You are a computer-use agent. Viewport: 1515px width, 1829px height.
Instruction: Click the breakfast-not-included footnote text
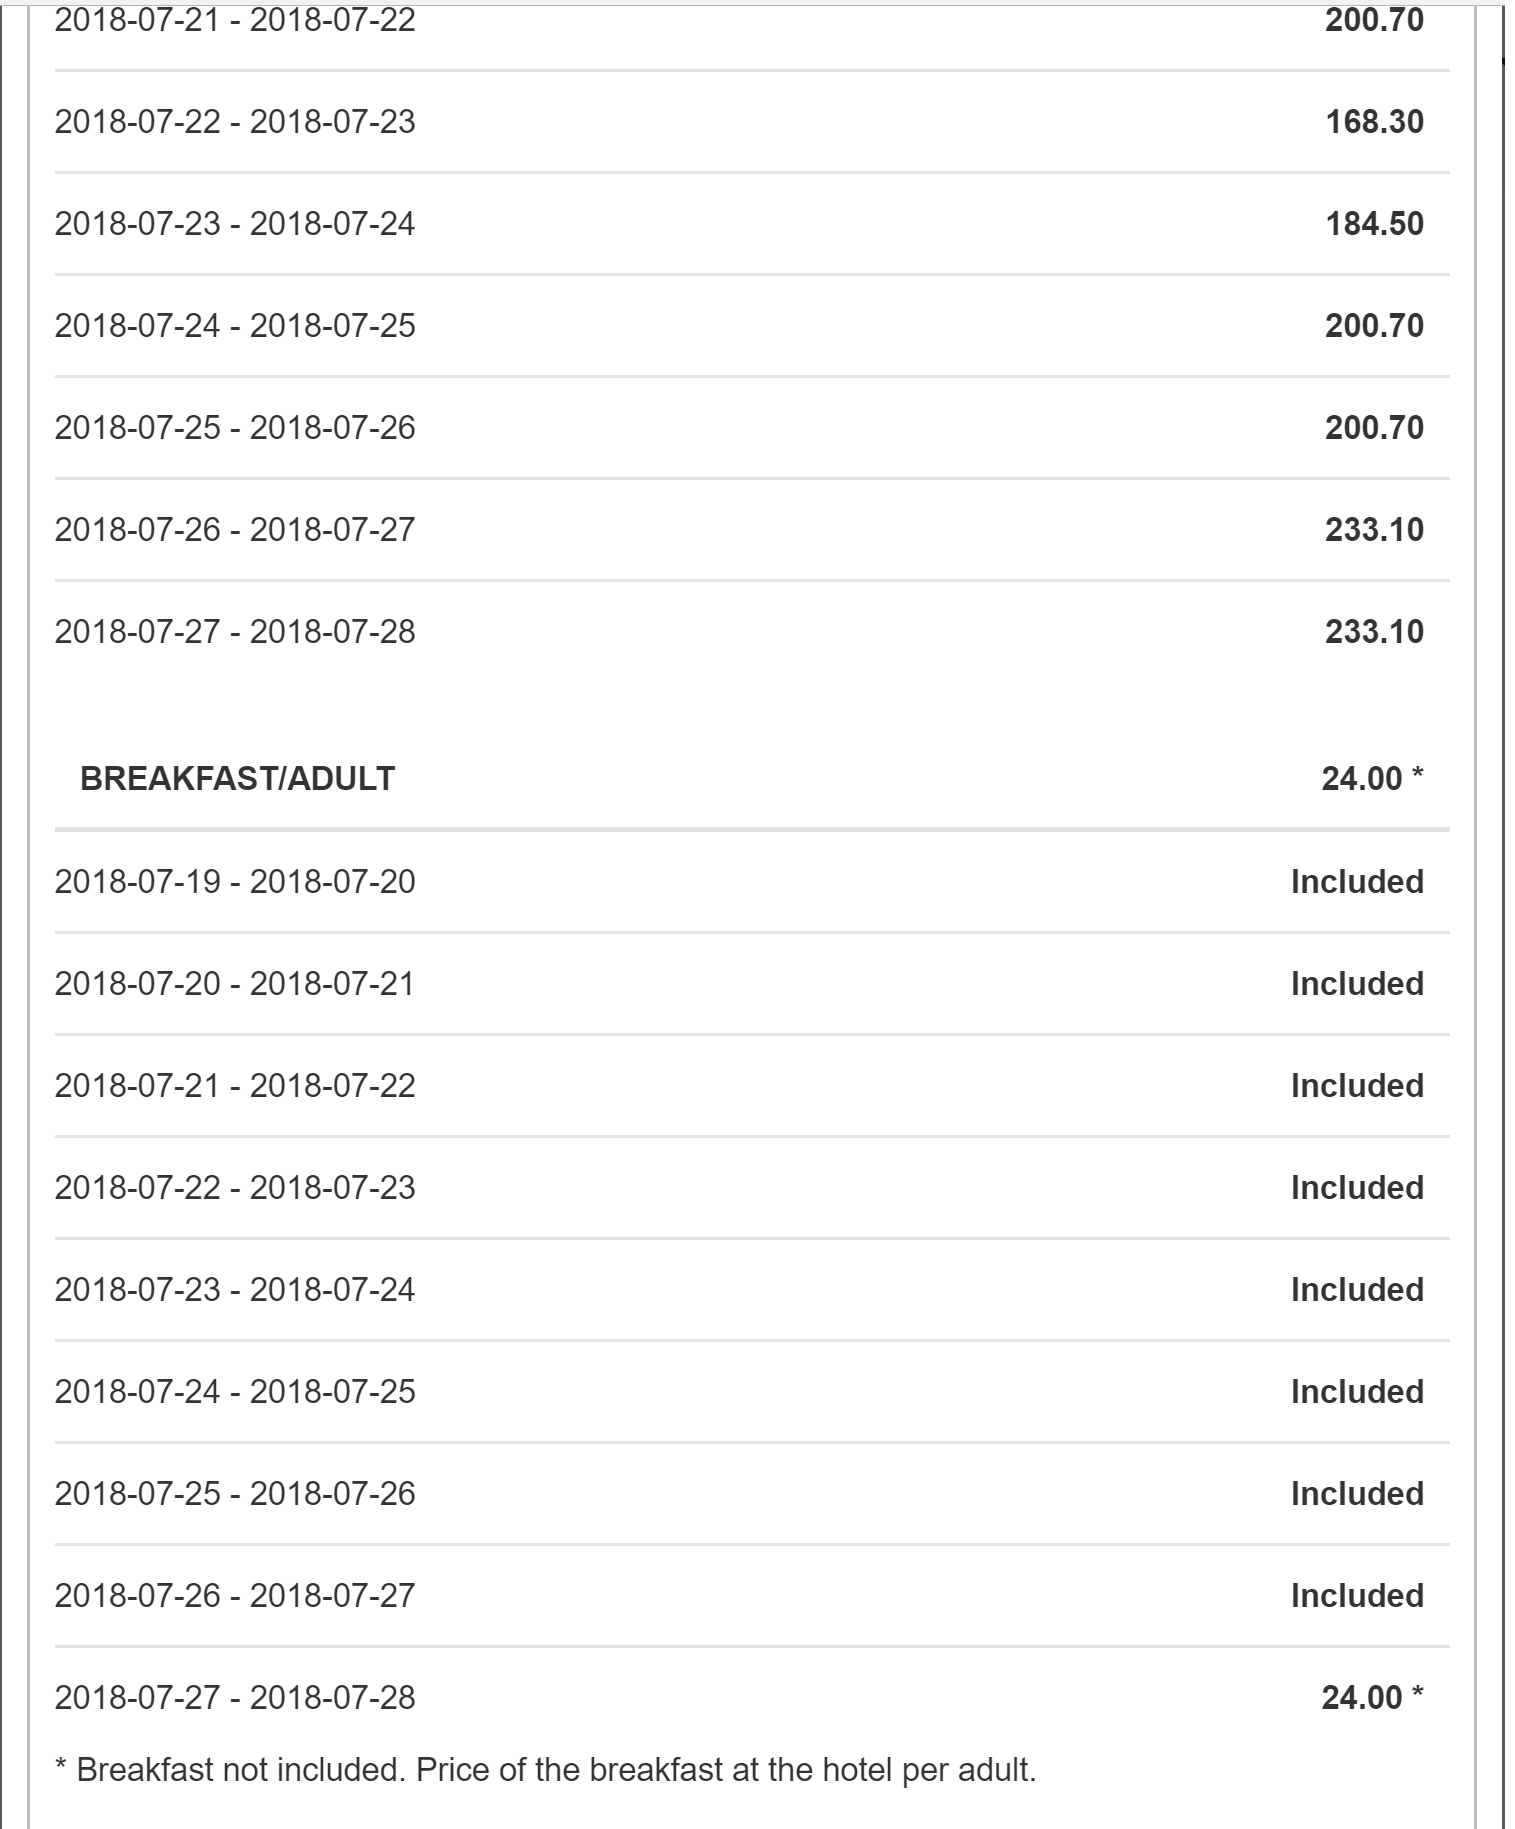[x=545, y=1770]
